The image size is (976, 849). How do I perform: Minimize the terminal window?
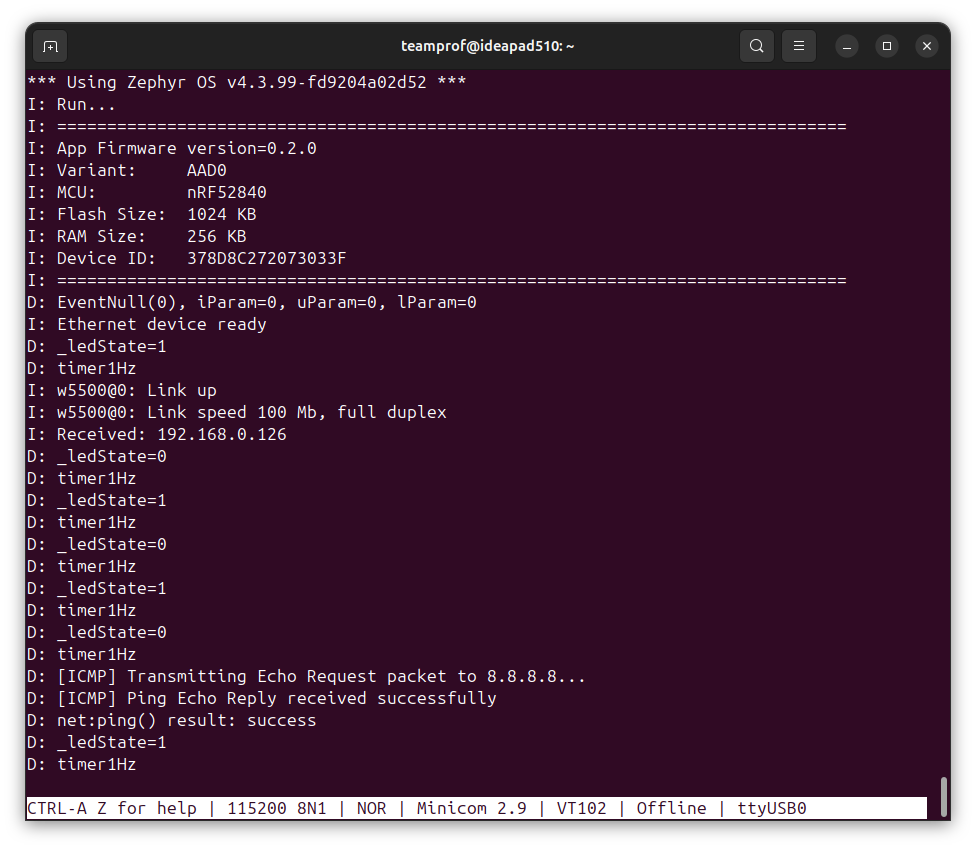coord(847,47)
